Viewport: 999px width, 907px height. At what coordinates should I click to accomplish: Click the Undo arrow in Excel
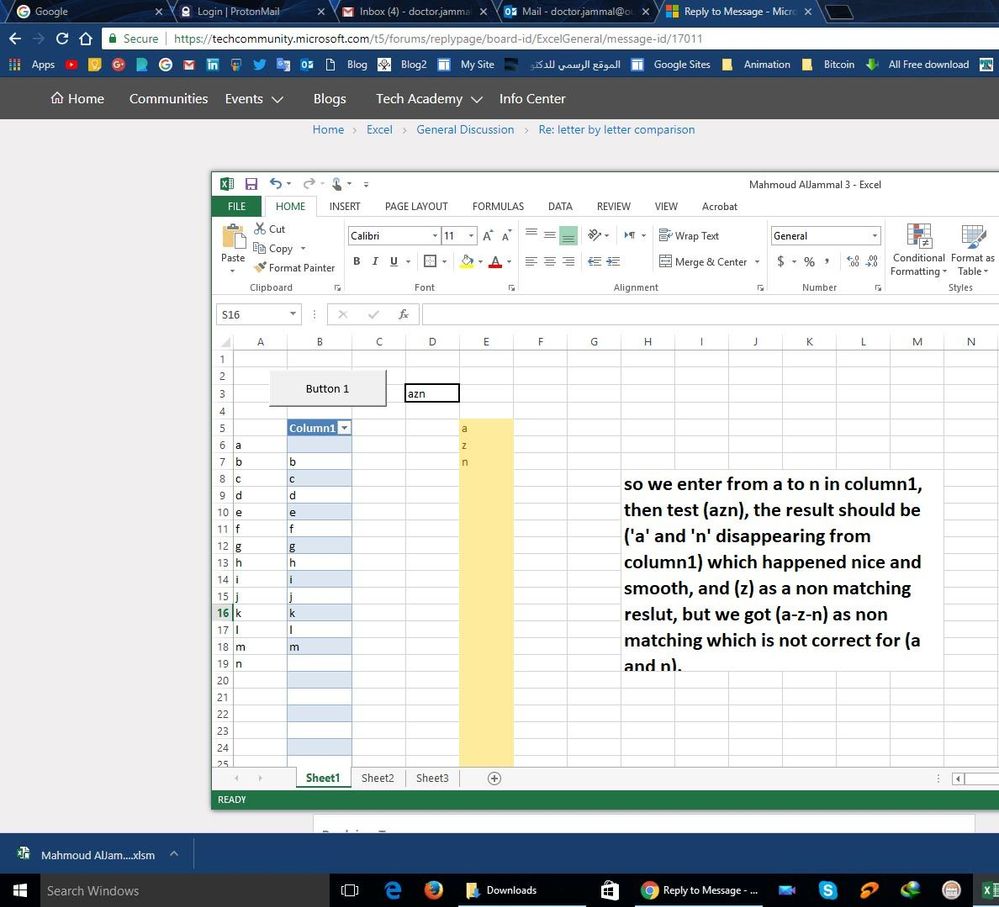point(275,183)
